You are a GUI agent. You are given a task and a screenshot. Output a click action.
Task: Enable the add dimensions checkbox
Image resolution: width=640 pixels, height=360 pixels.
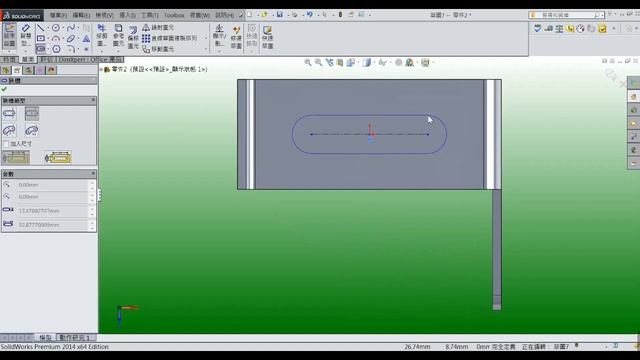point(6,144)
